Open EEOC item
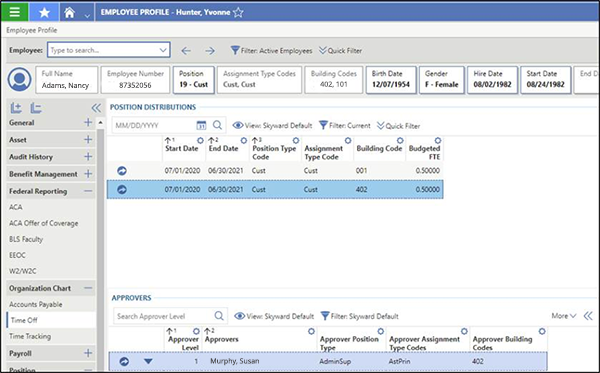Image resolution: width=600 pixels, height=373 pixels. point(17,255)
